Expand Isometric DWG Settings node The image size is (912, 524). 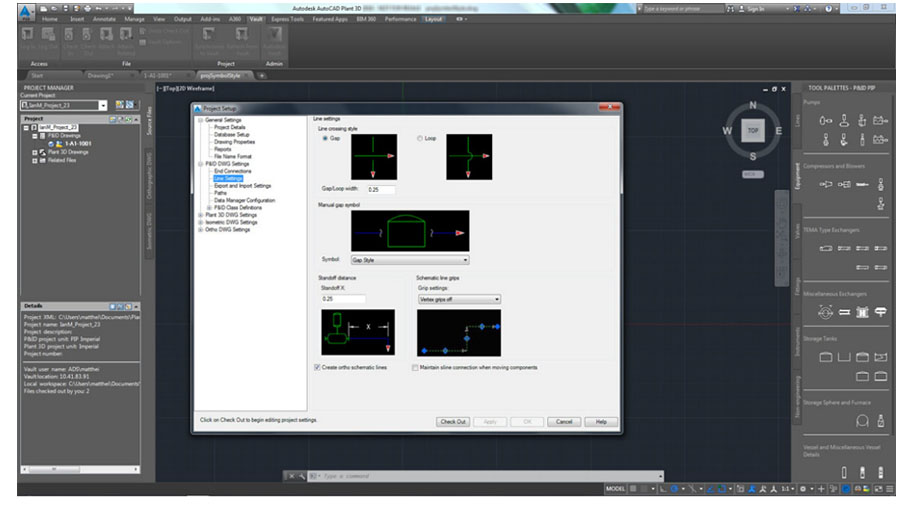(201, 222)
